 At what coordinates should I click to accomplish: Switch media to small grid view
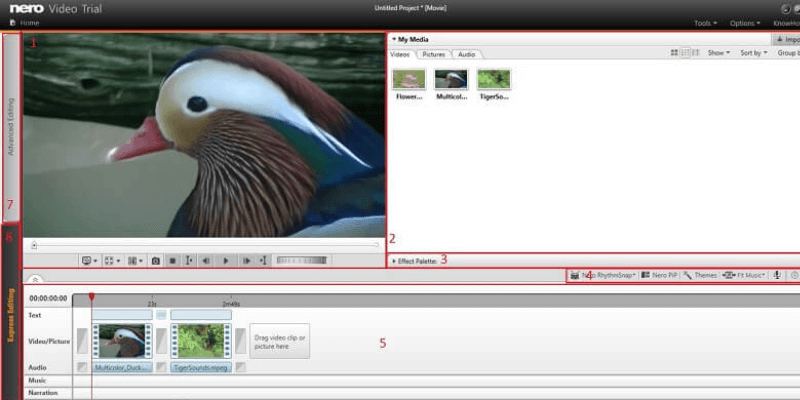[686, 53]
